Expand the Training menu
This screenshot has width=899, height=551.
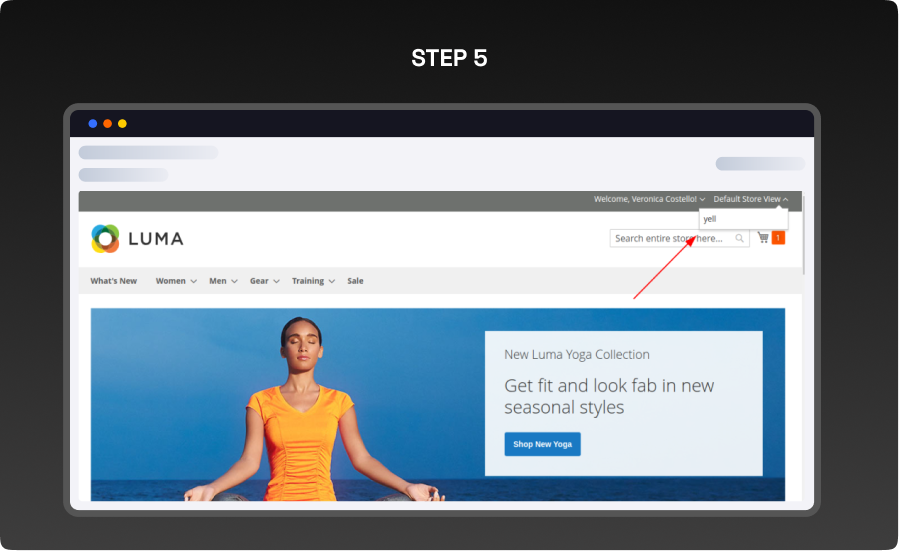coord(312,281)
